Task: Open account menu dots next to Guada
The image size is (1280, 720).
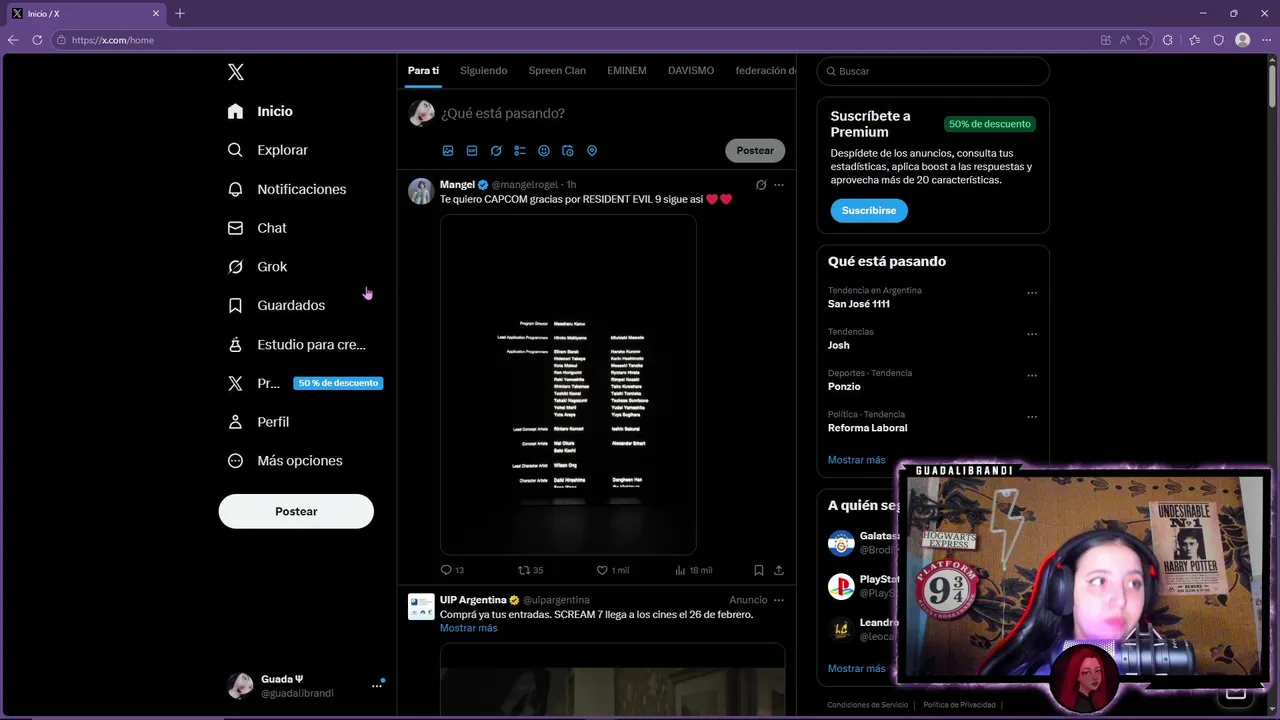Action: click(x=377, y=686)
